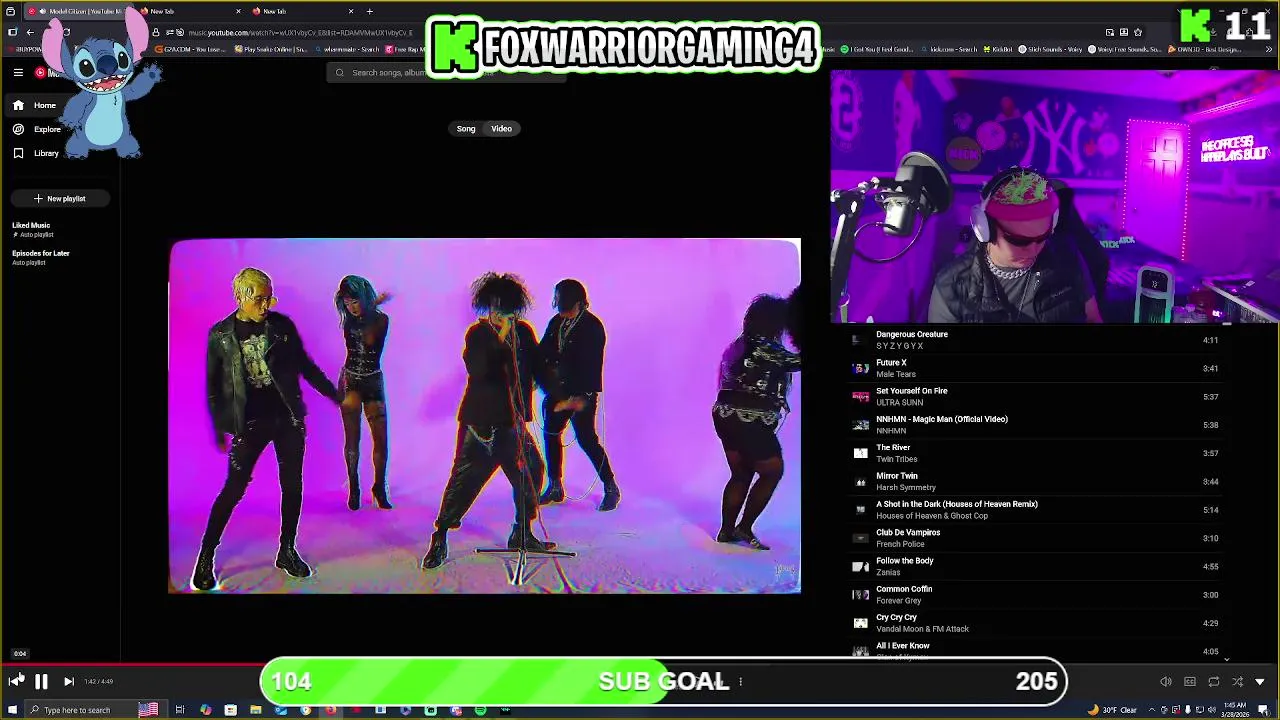Skip to the next track
Screen dimensions: 1280x720
pyautogui.click(x=68, y=681)
